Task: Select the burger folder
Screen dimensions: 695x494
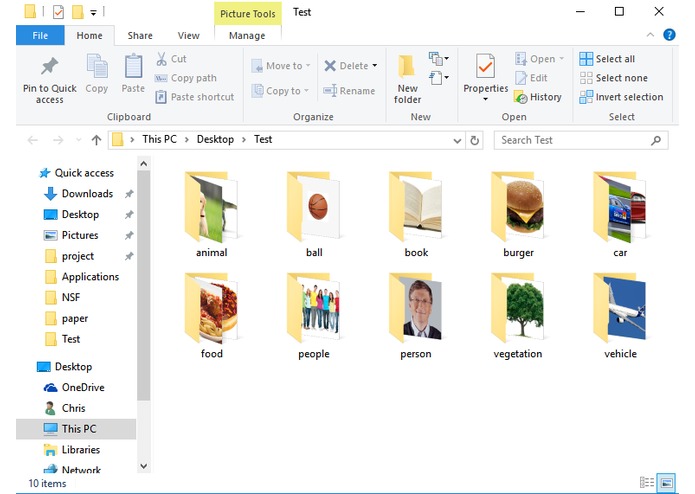Action: [x=518, y=215]
